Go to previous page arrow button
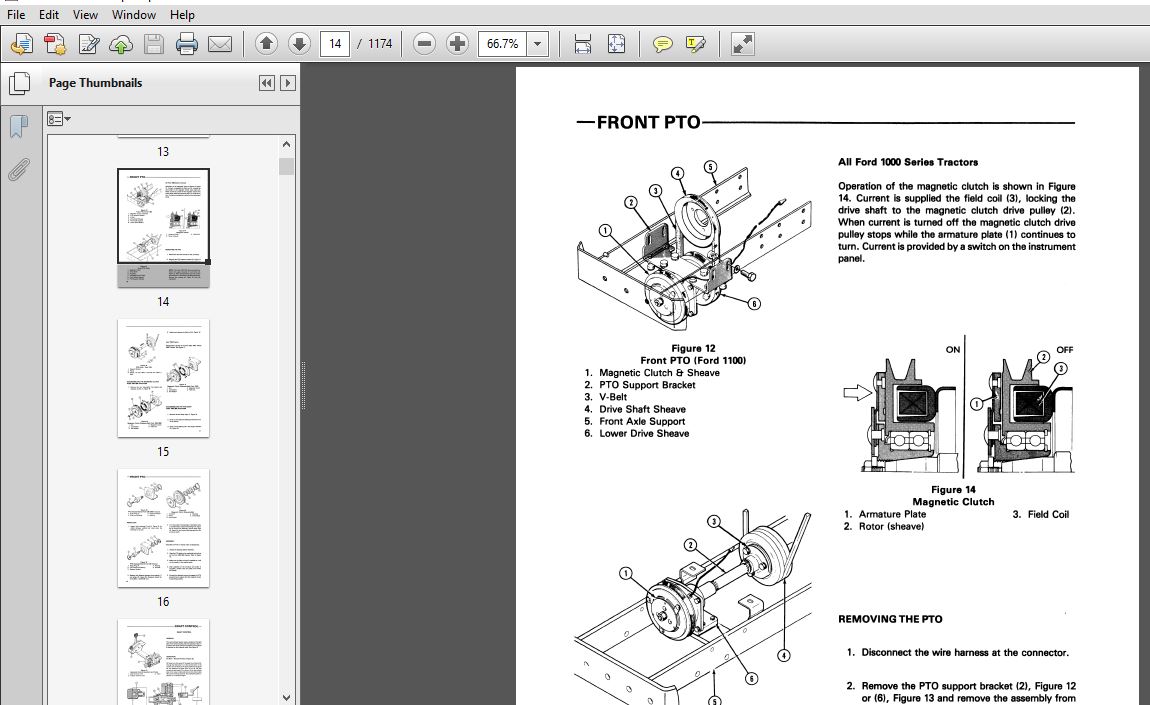 click(266, 44)
